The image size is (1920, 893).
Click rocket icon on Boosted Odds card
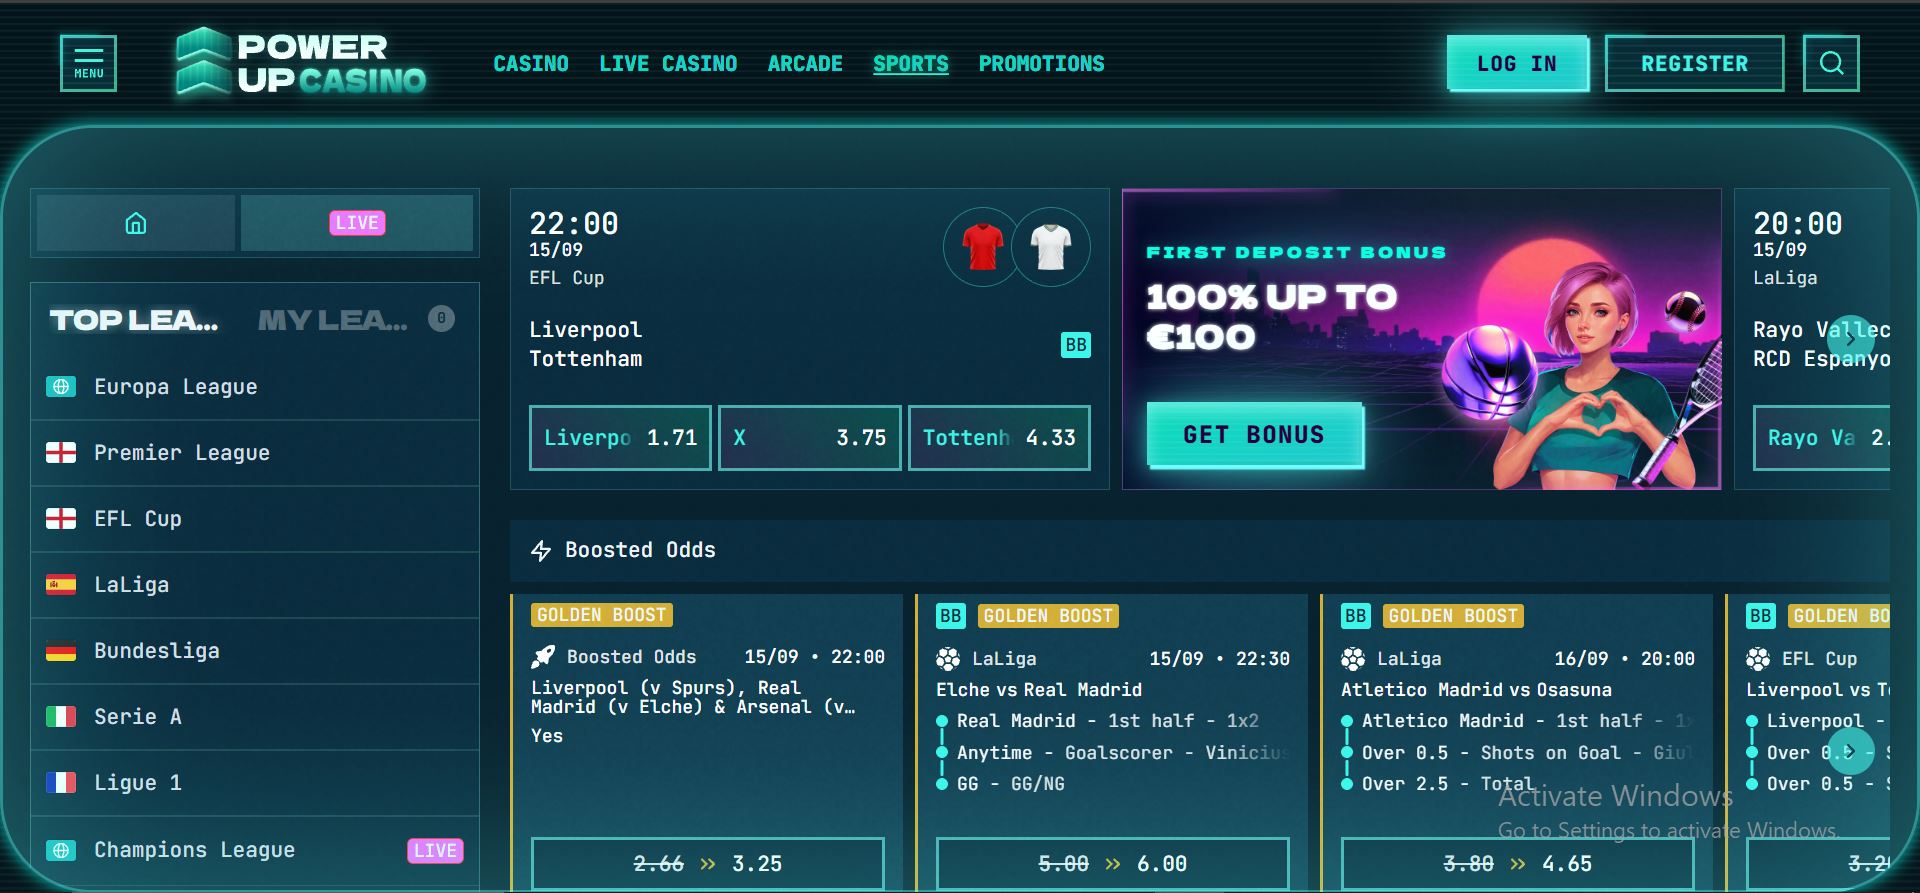pos(542,657)
